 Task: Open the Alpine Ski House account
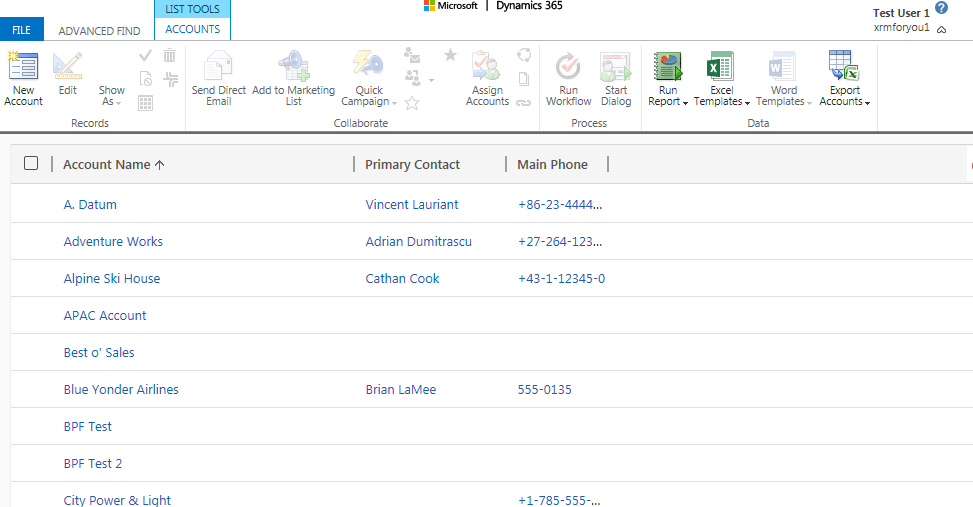click(112, 279)
